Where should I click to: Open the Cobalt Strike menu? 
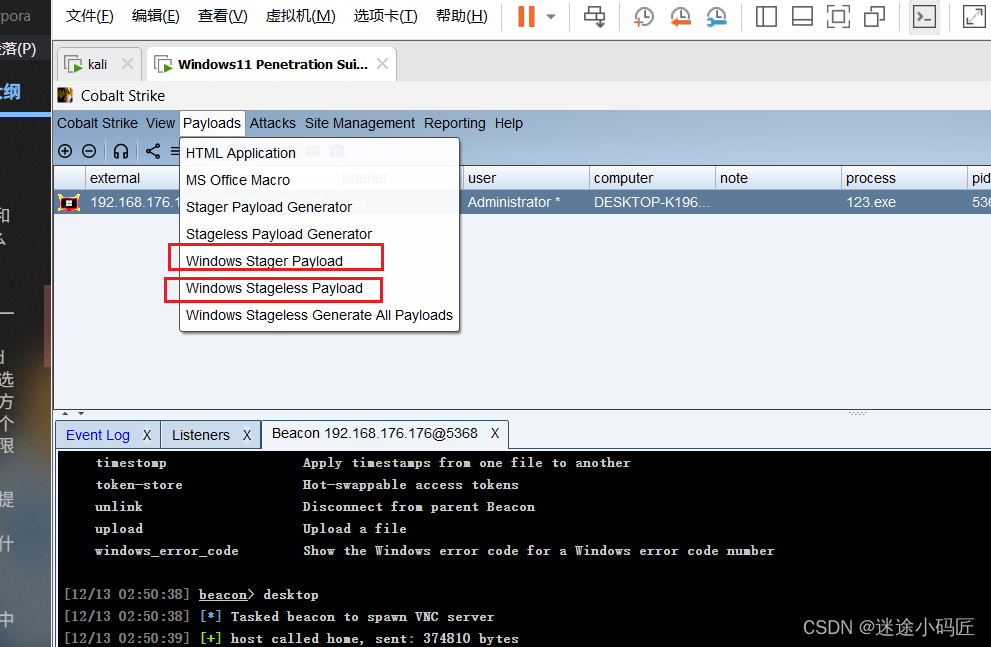[97, 123]
